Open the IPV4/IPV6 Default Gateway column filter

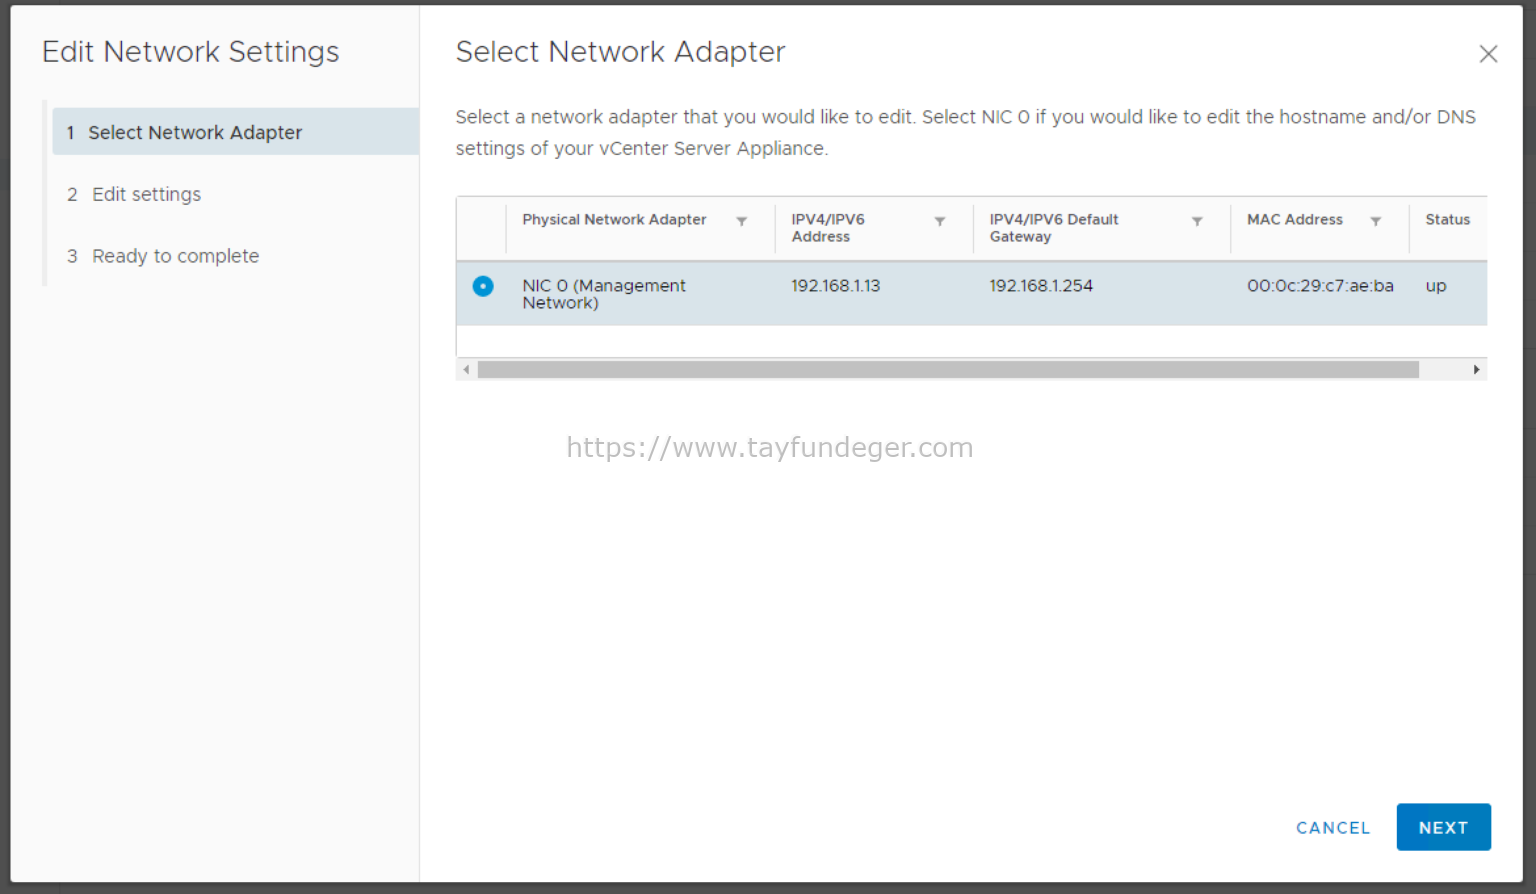coord(1197,221)
